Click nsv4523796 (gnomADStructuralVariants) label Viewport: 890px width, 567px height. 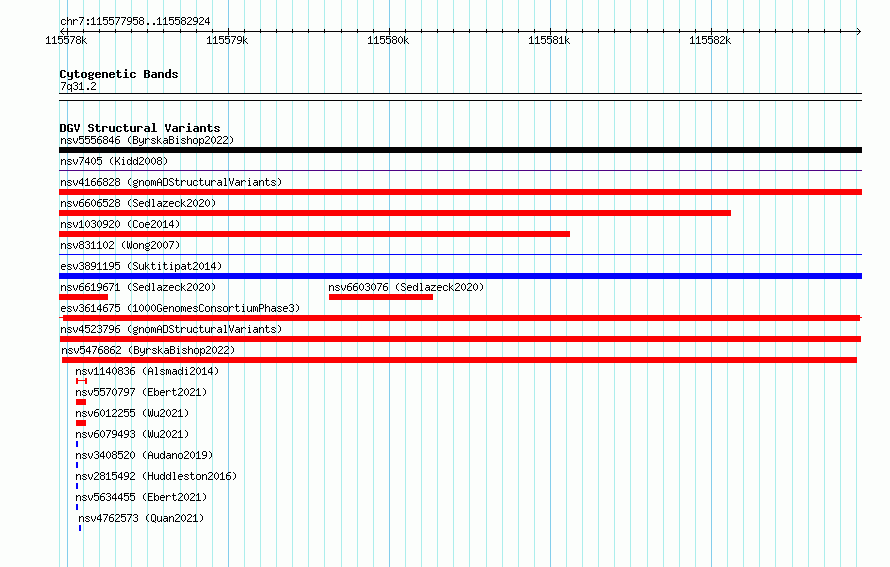tap(171, 329)
